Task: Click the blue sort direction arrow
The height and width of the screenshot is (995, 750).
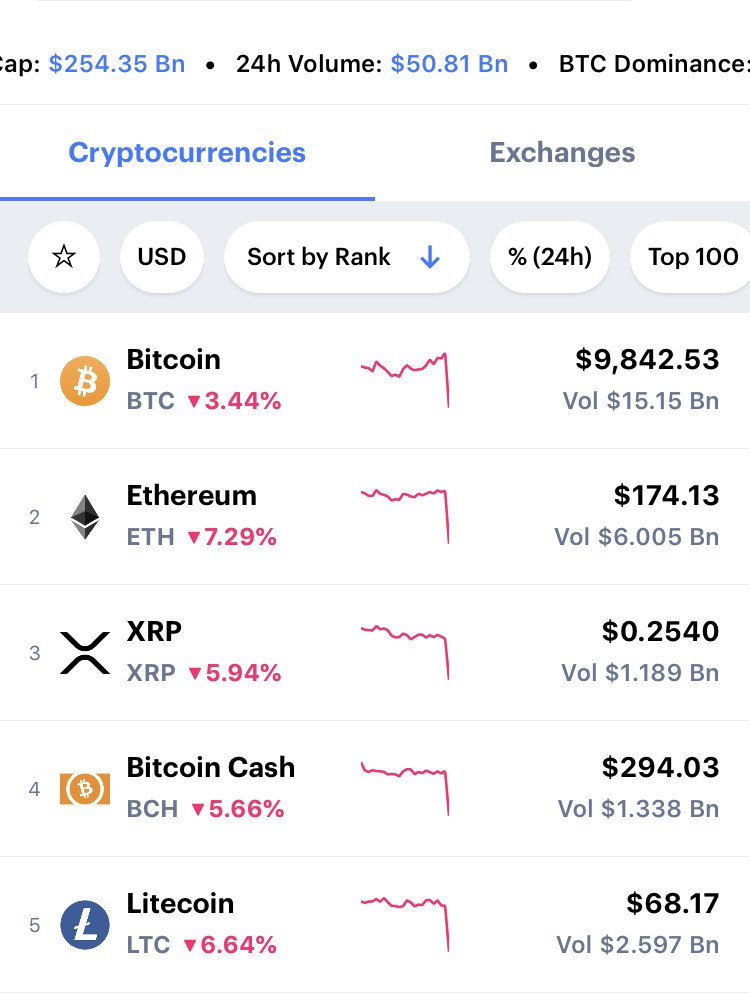Action: (430, 258)
